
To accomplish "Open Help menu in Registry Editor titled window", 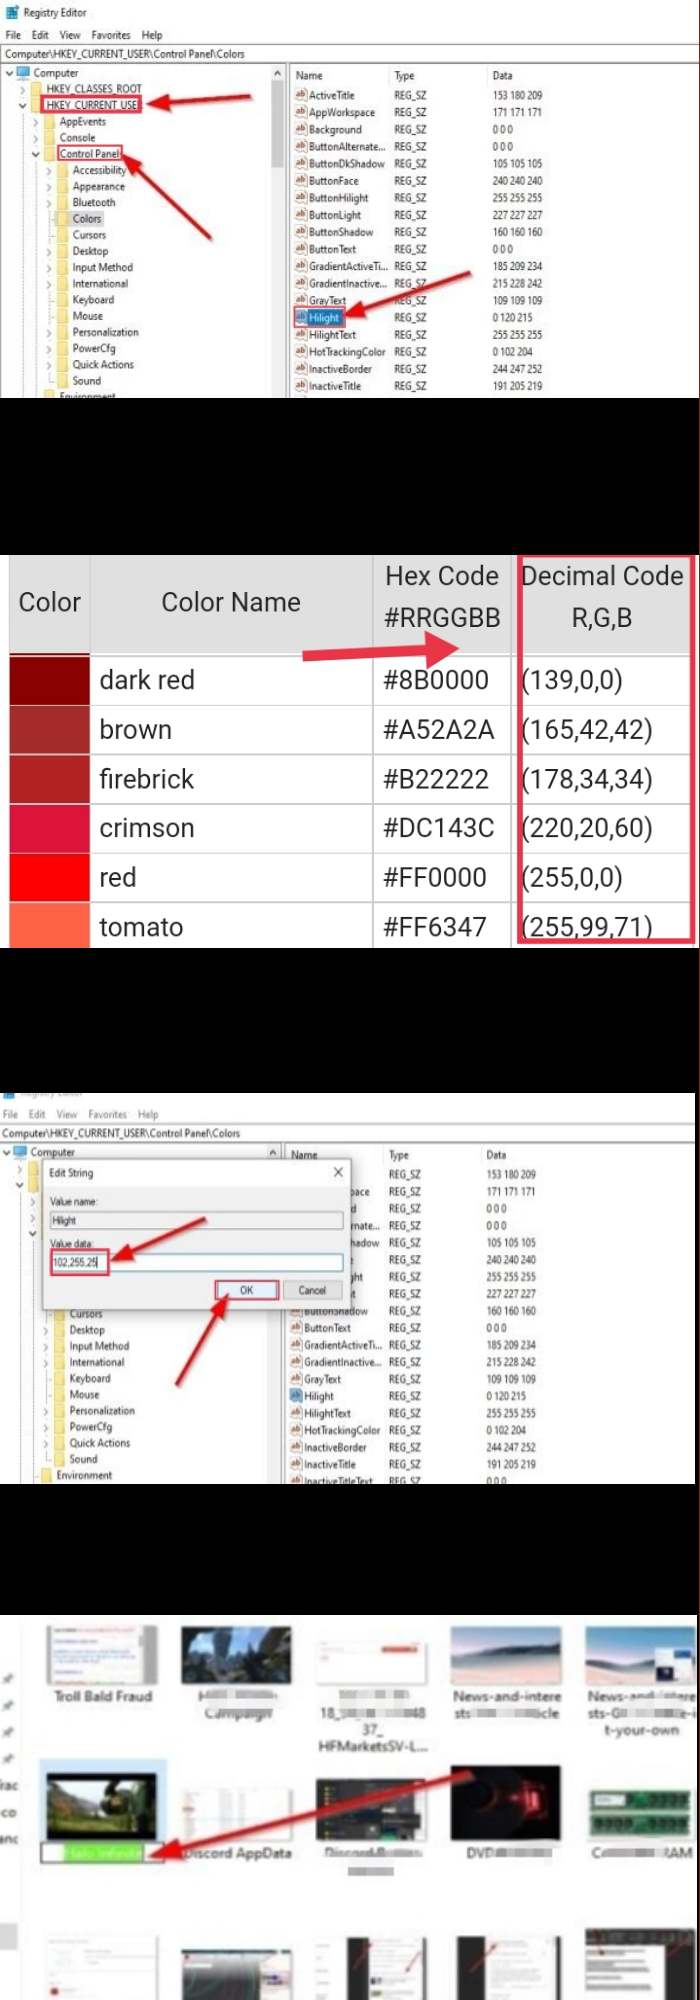I will click(152, 34).
